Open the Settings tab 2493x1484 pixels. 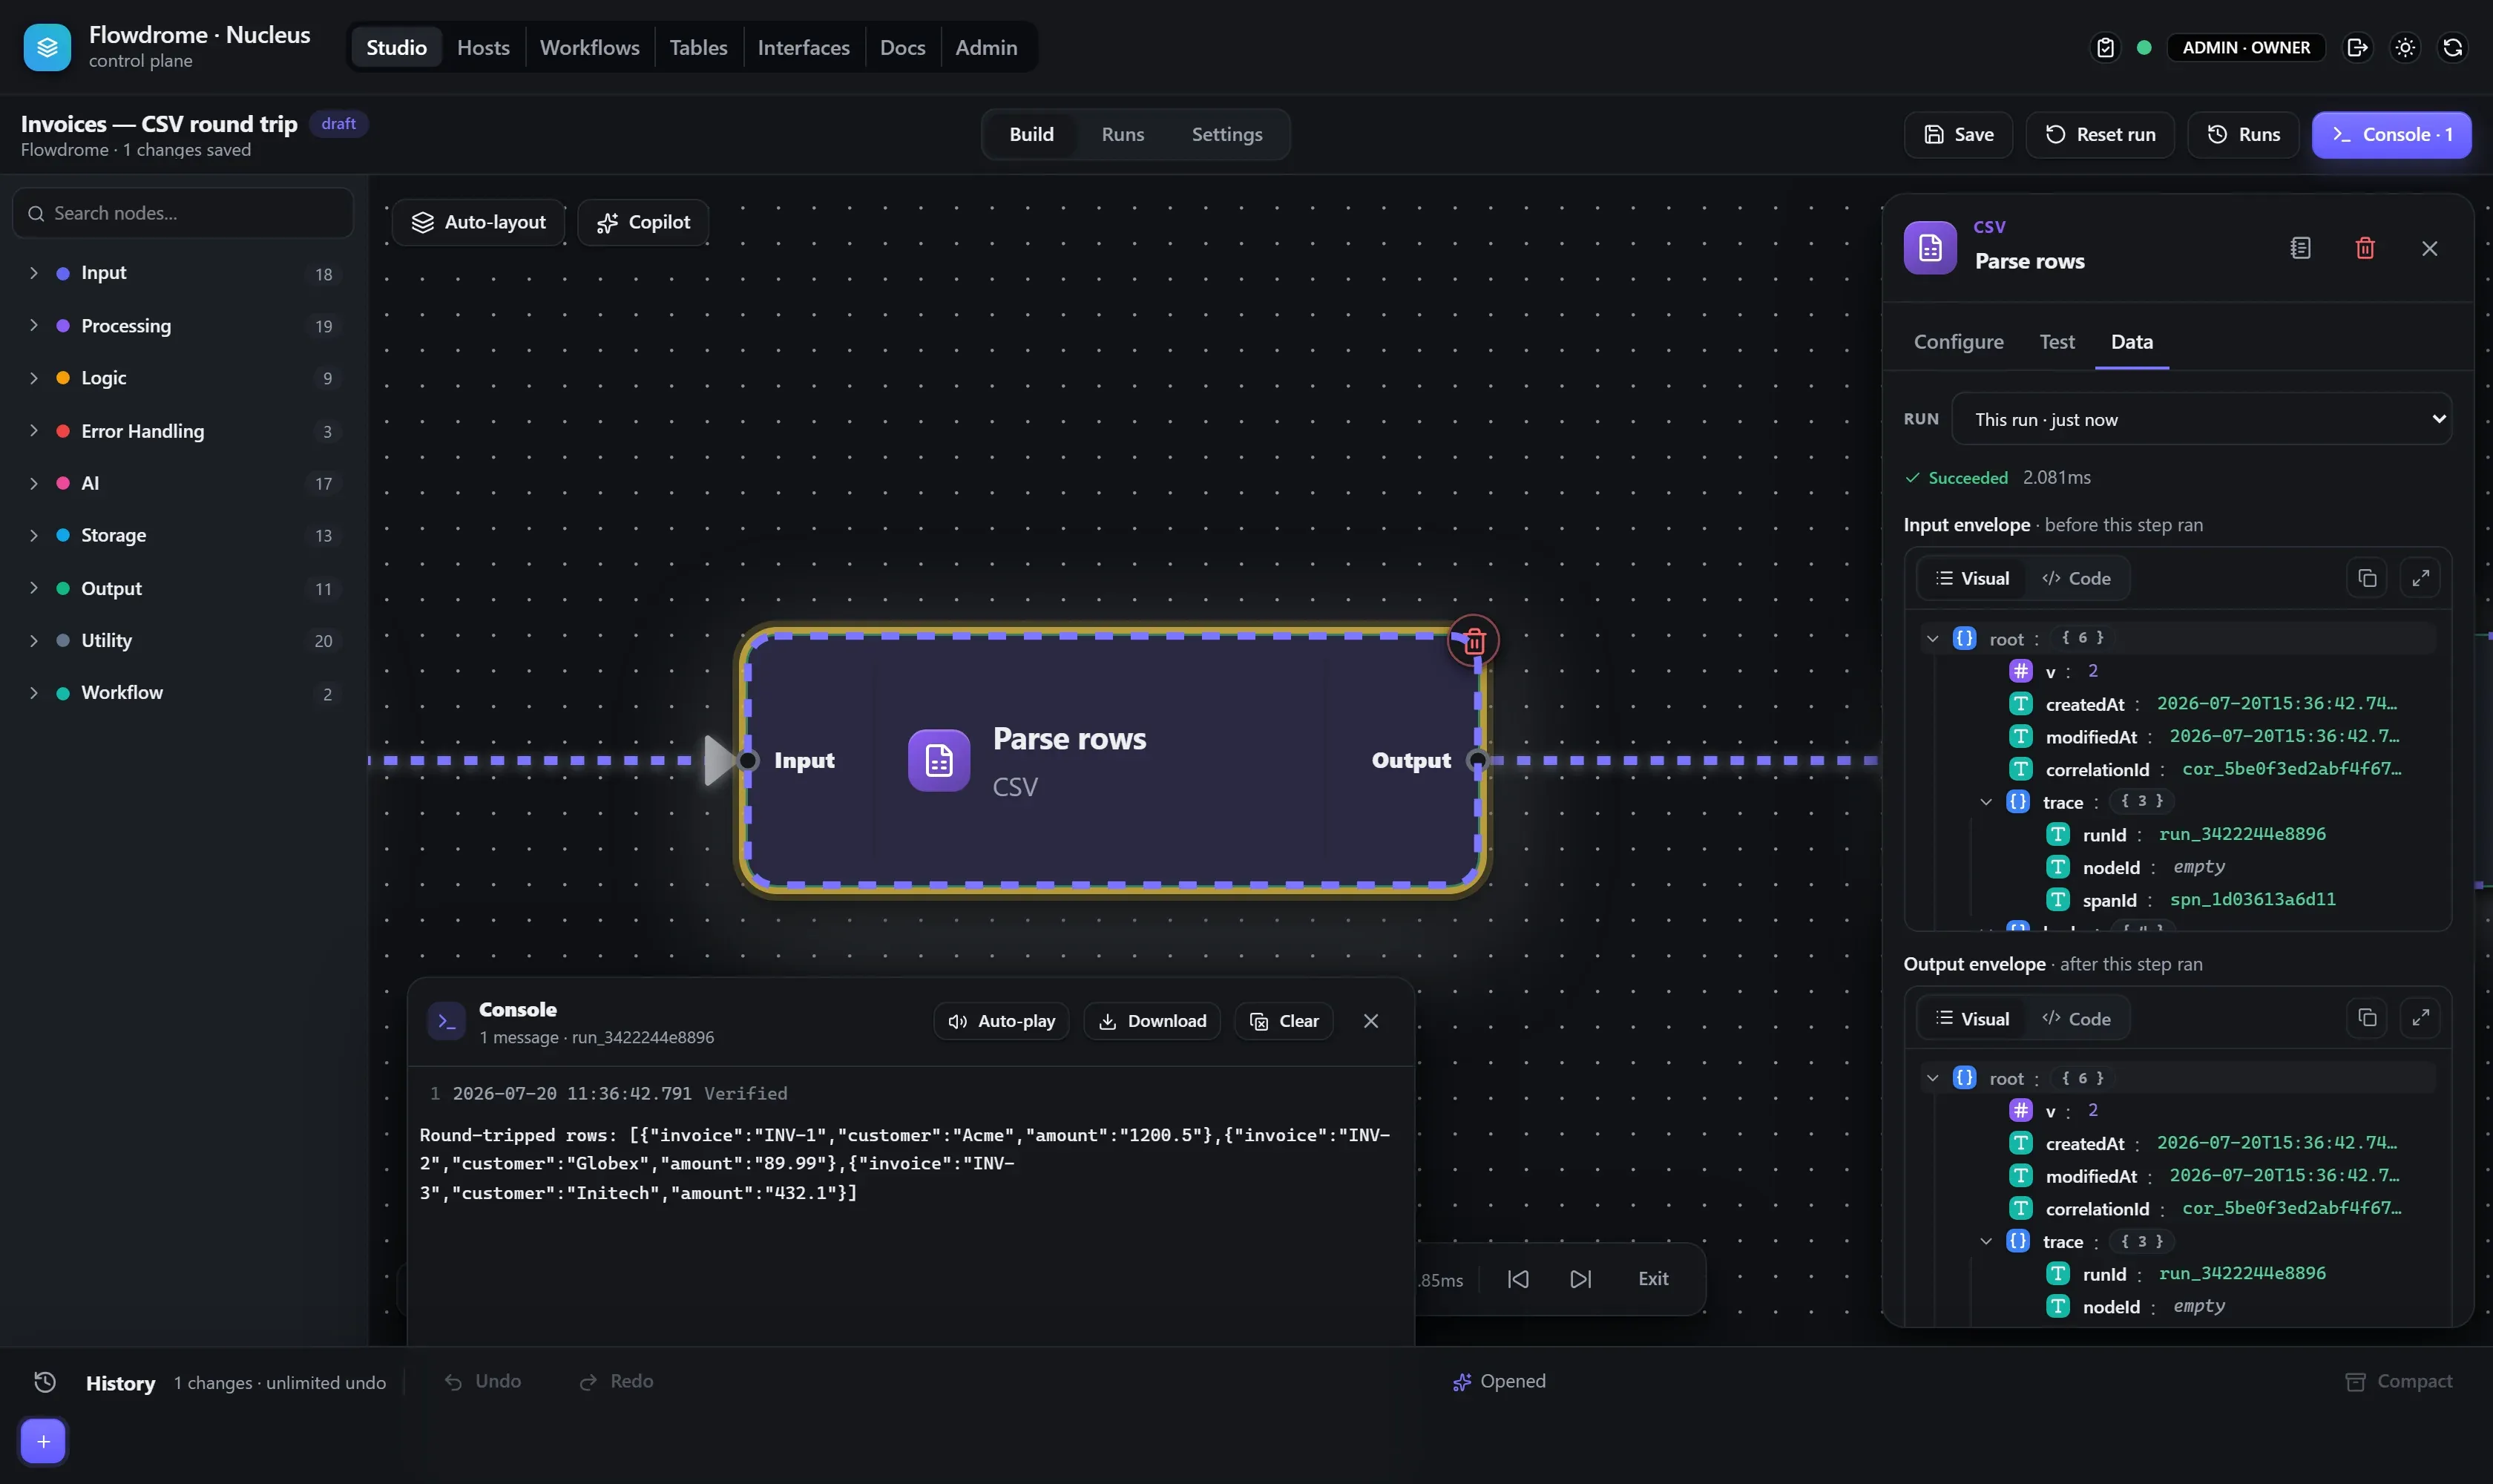1226,134
